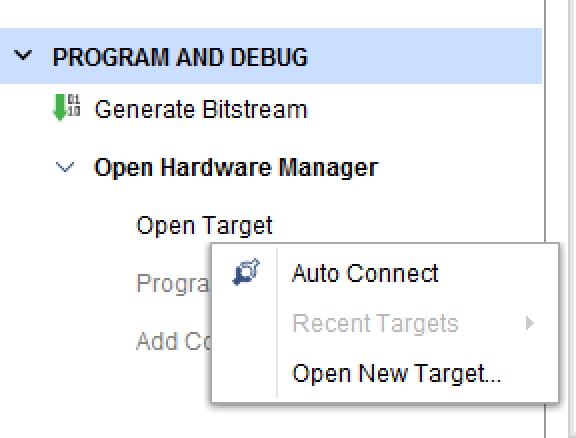Click the Open Hardware Manager label

click(x=236, y=168)
